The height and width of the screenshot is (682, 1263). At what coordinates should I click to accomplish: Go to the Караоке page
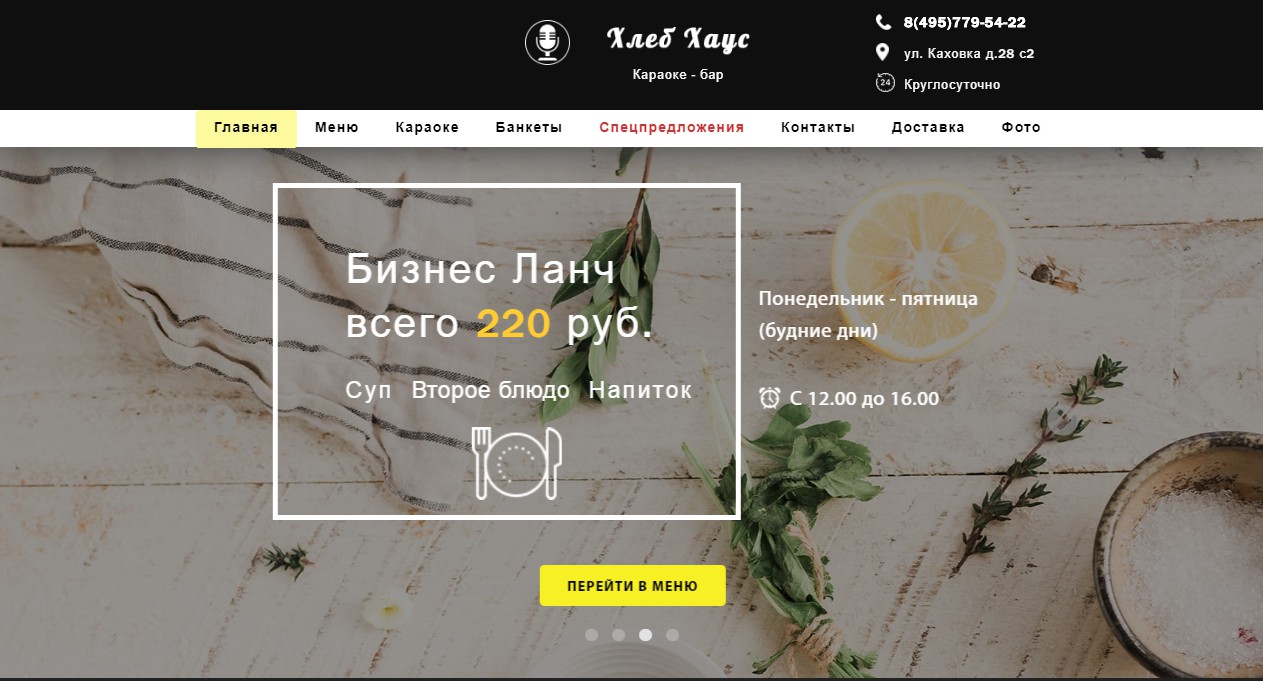click(x=427, y=128)
